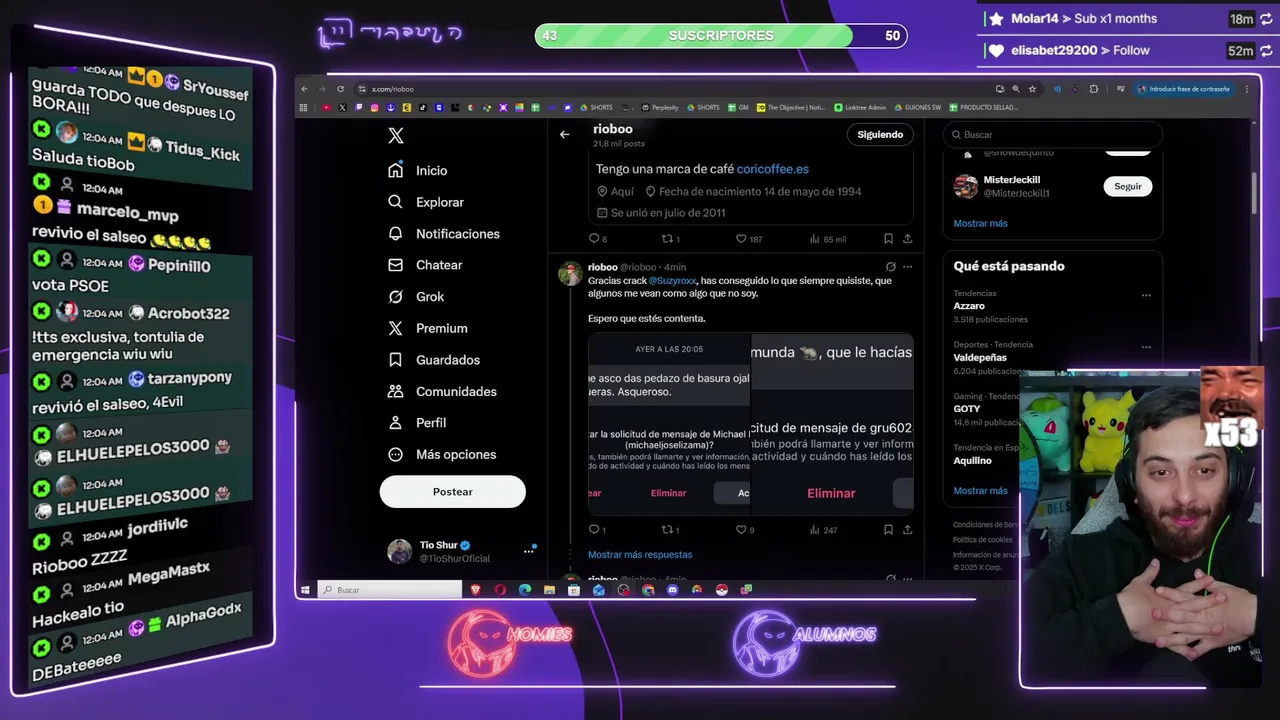
Task: Share the Gracias crack tweet
Action: coord(908,530)
